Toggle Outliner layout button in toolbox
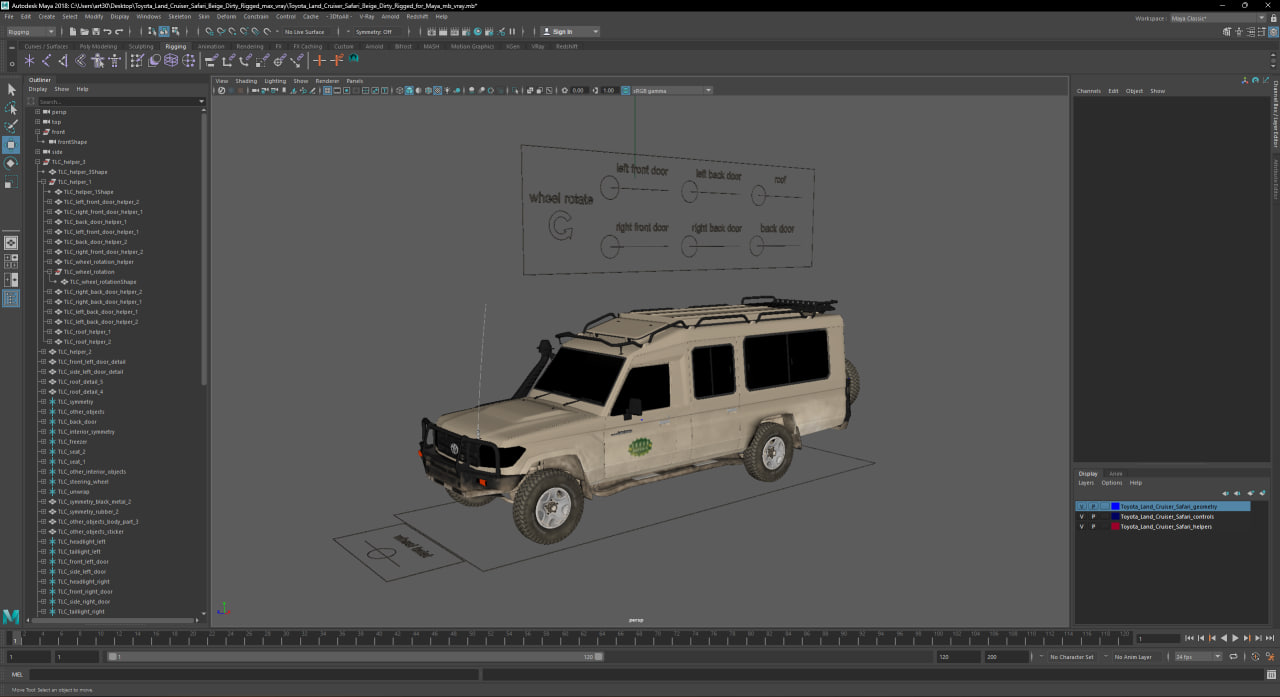This screenshot has width=1280, height=697. coord(11,298)
